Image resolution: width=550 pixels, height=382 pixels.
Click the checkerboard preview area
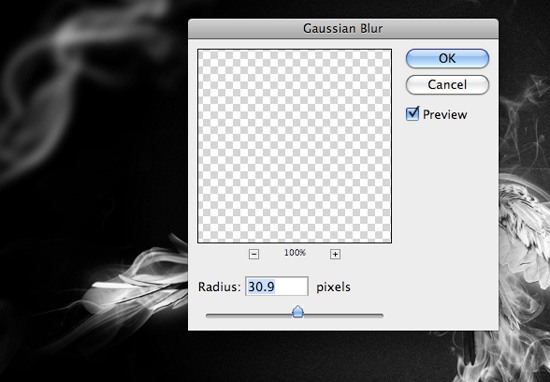pos(294,146)
